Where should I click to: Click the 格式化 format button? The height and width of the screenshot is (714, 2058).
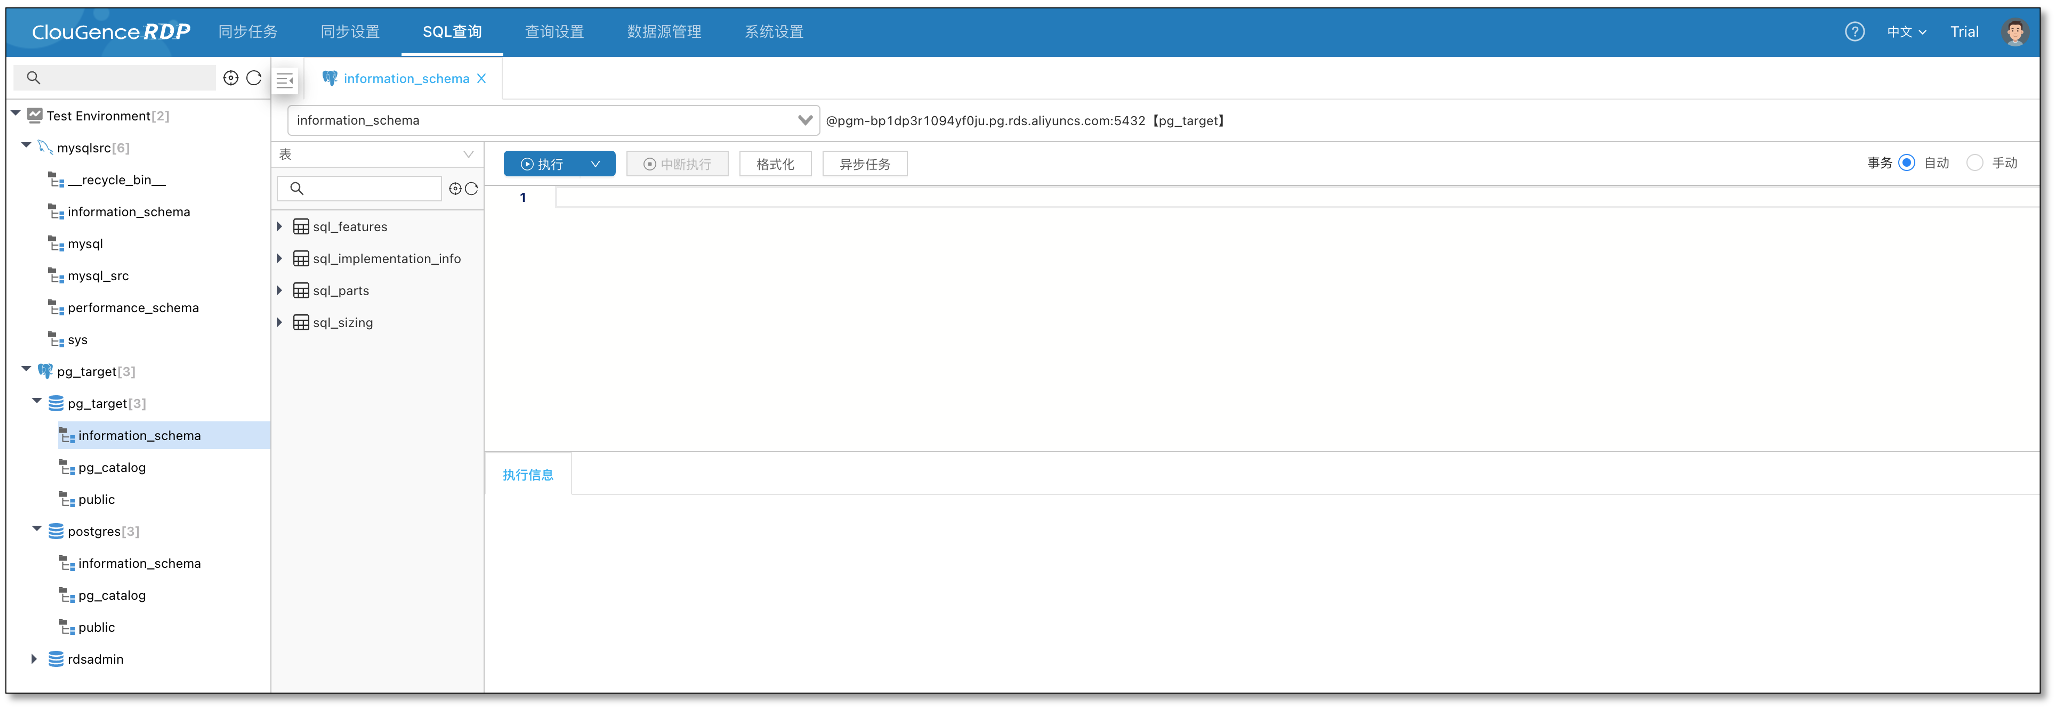[x=775, y=164]
